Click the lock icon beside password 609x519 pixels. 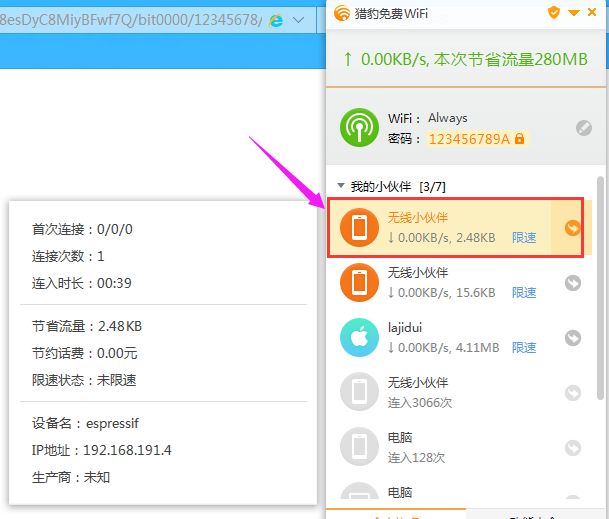click(519, 138)
